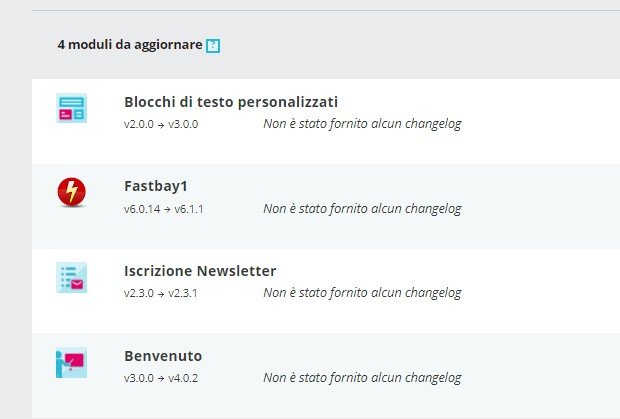Click the target version v3.0.0 of Blocchi di testo
This screenshot has width=620, height=419.
pos(185,124)
